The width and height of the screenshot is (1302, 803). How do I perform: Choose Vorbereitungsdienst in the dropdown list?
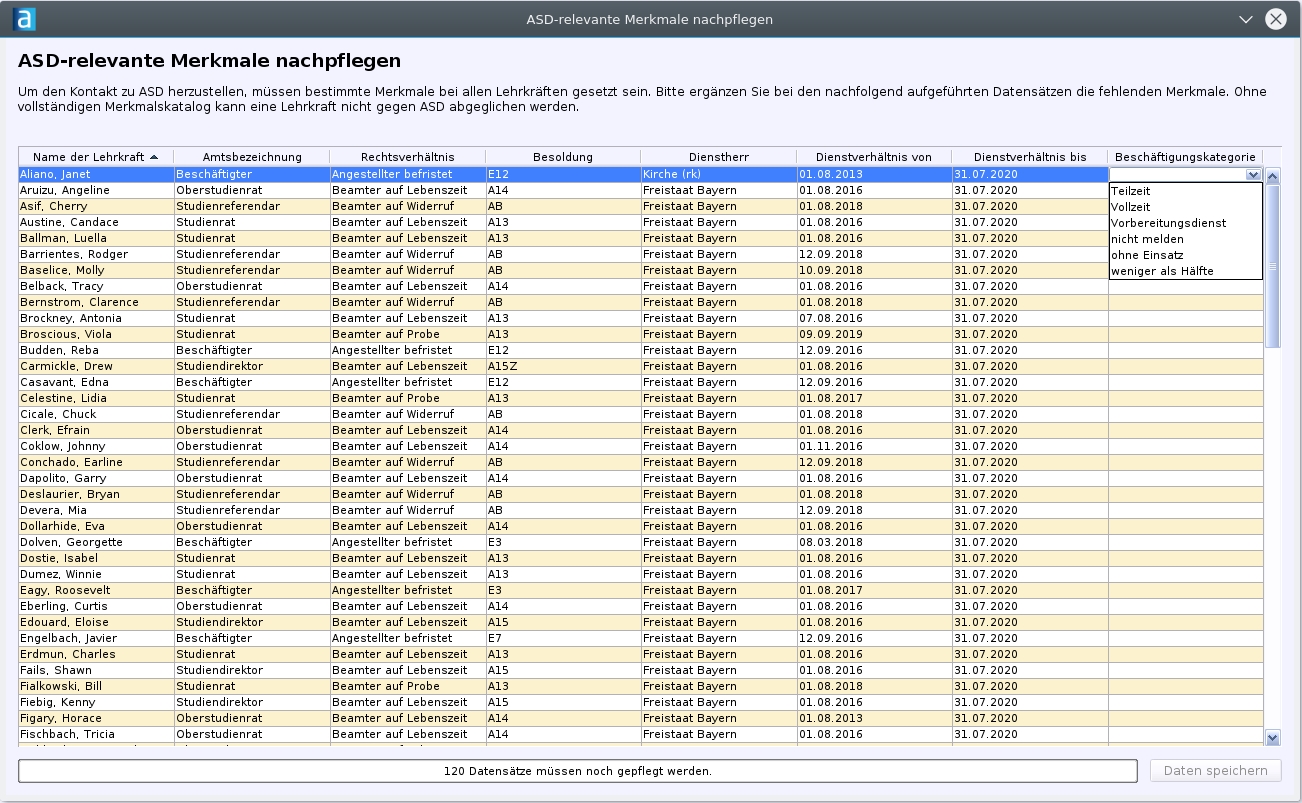[1185, 223]
